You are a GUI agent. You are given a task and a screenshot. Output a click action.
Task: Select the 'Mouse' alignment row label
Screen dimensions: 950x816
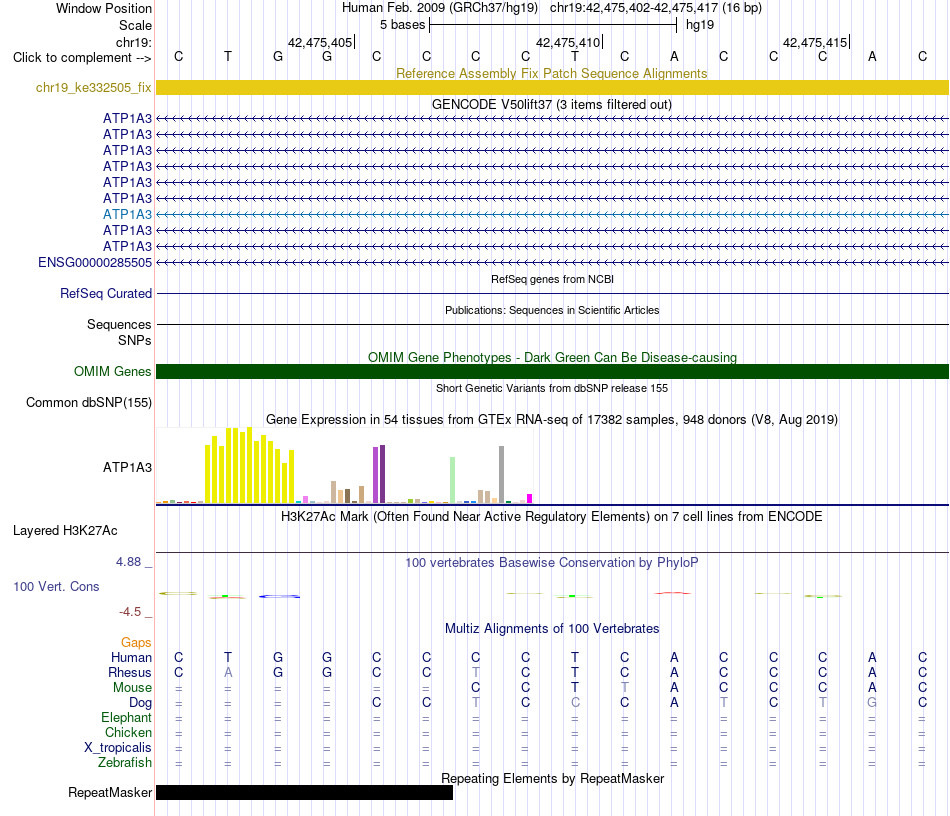pos(132,688)
